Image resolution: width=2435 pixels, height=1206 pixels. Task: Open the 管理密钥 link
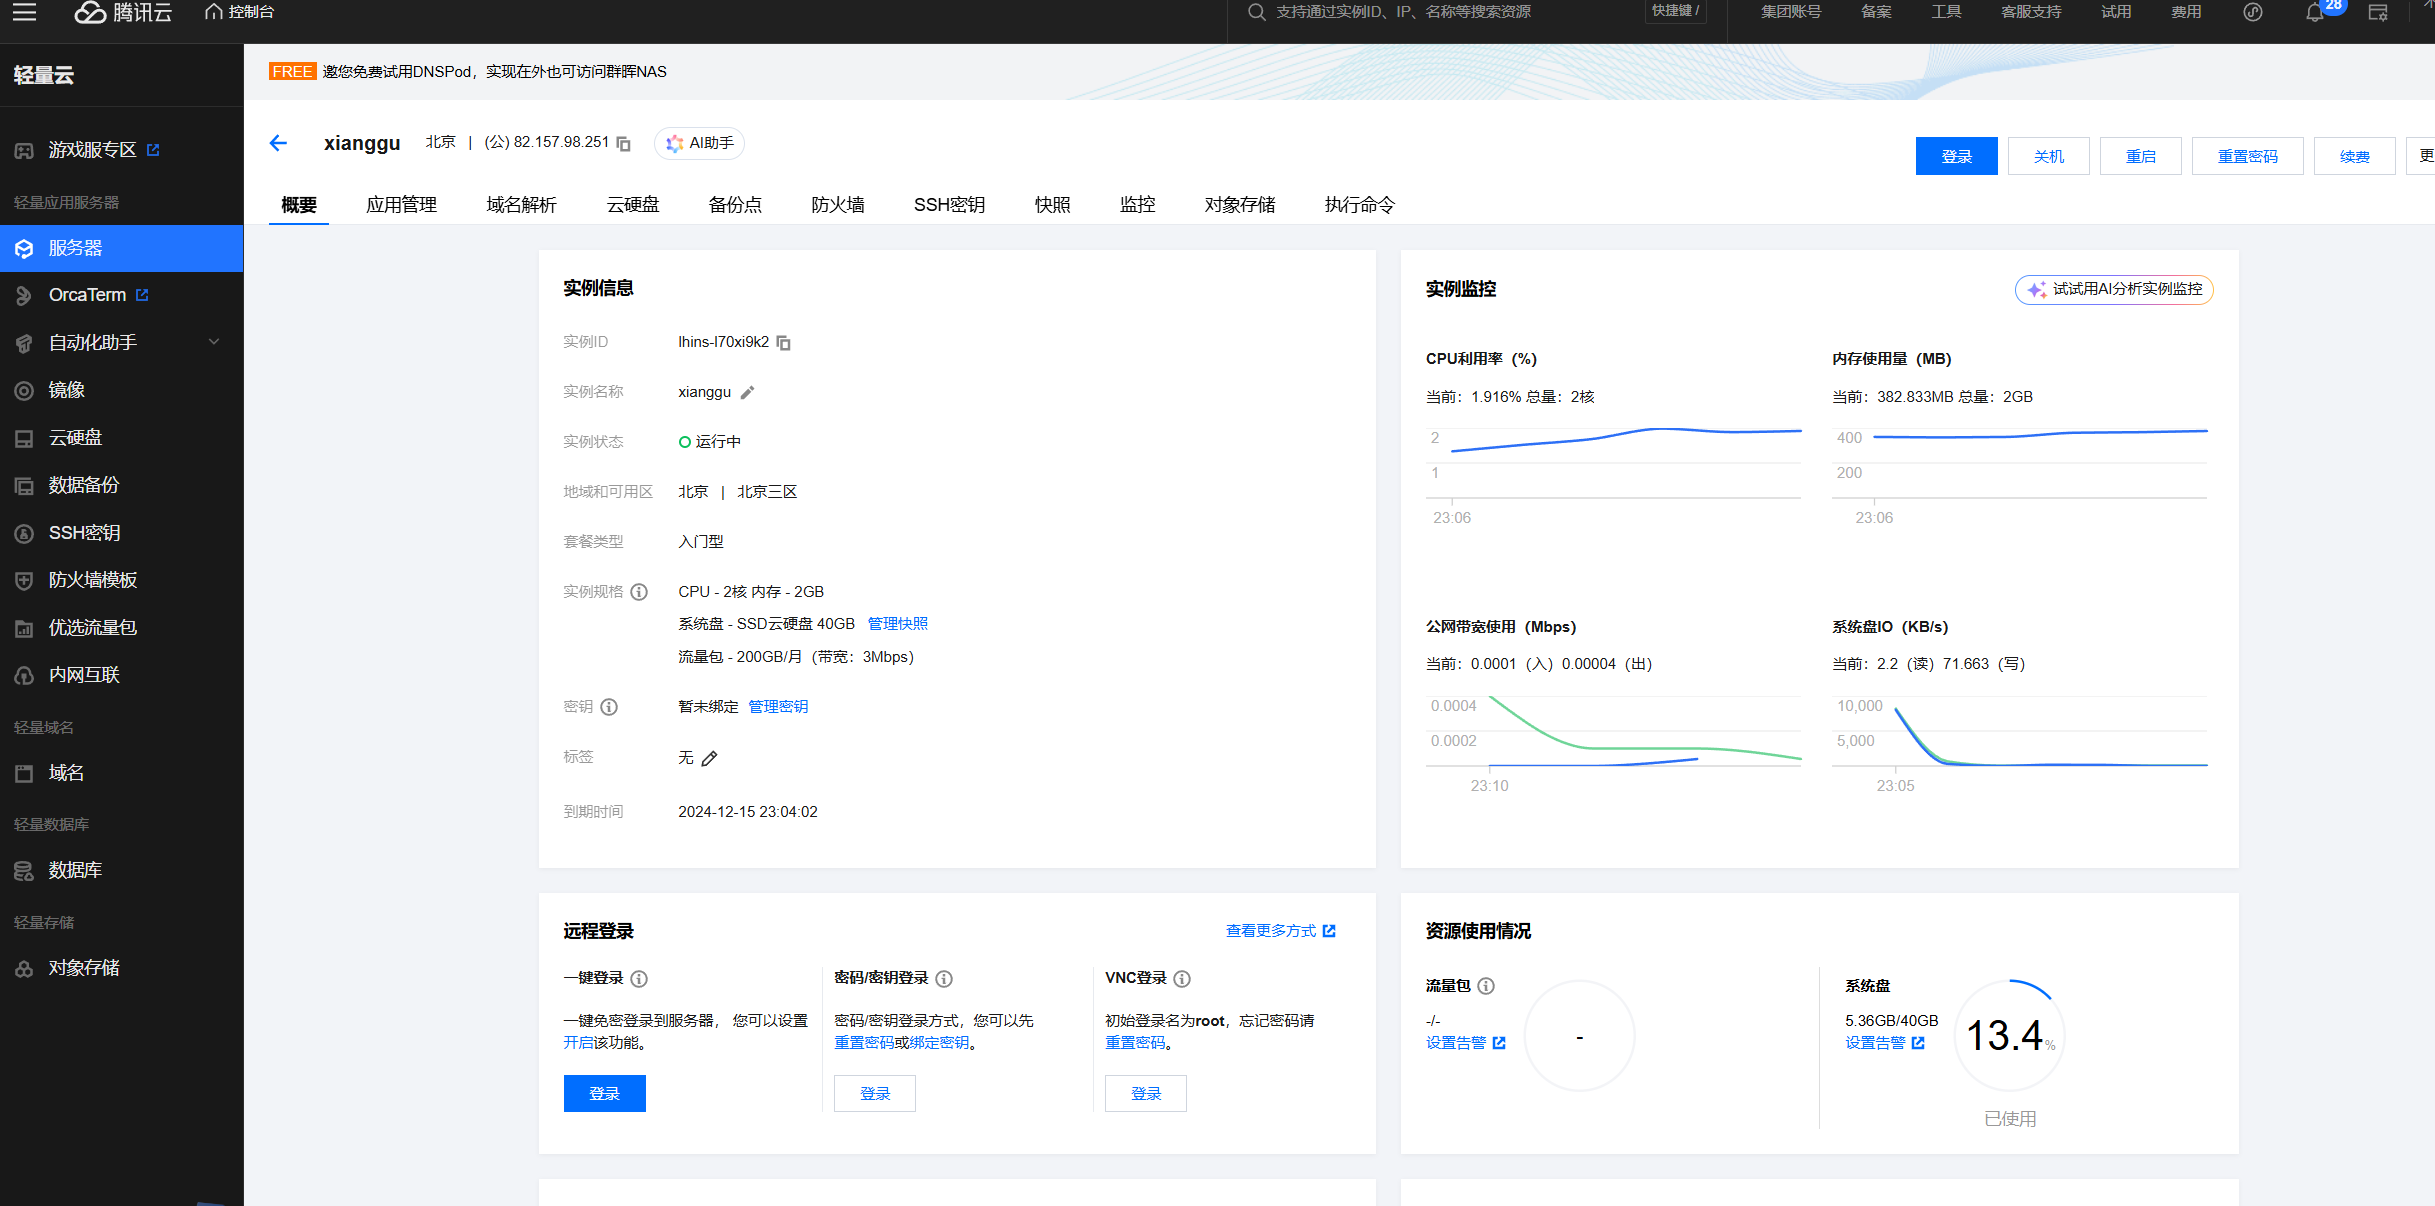[x=778, y=707]
